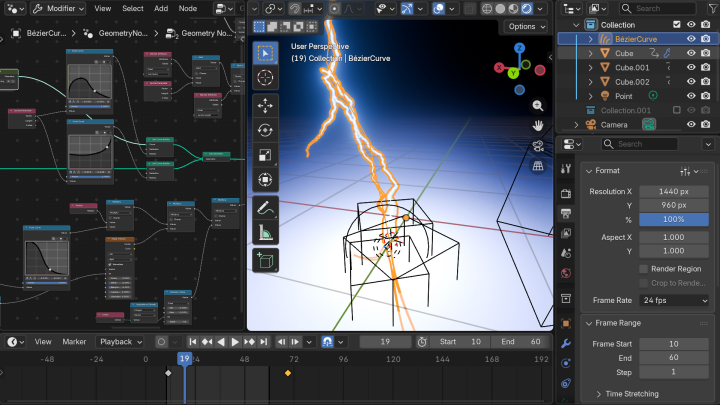Toggle camera view with camera icon

pyautogui.click(x=537, y=146)
